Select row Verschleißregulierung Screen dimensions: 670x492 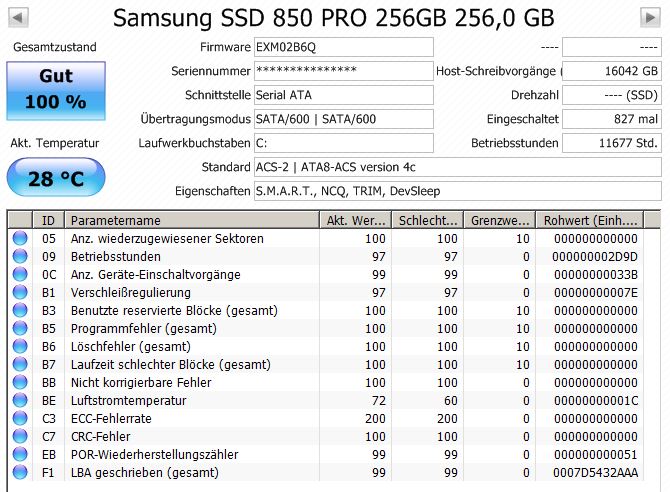click(326, 292)
